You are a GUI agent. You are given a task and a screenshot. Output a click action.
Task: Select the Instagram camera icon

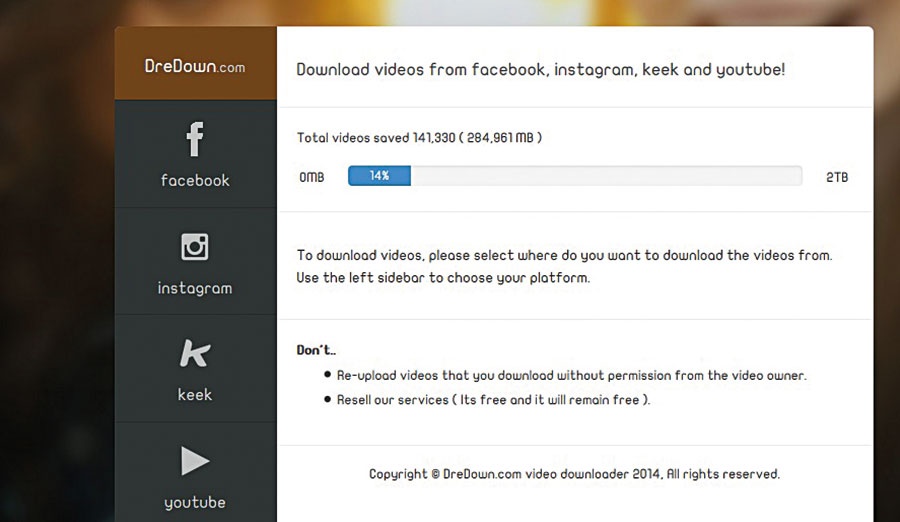(195, 246)
